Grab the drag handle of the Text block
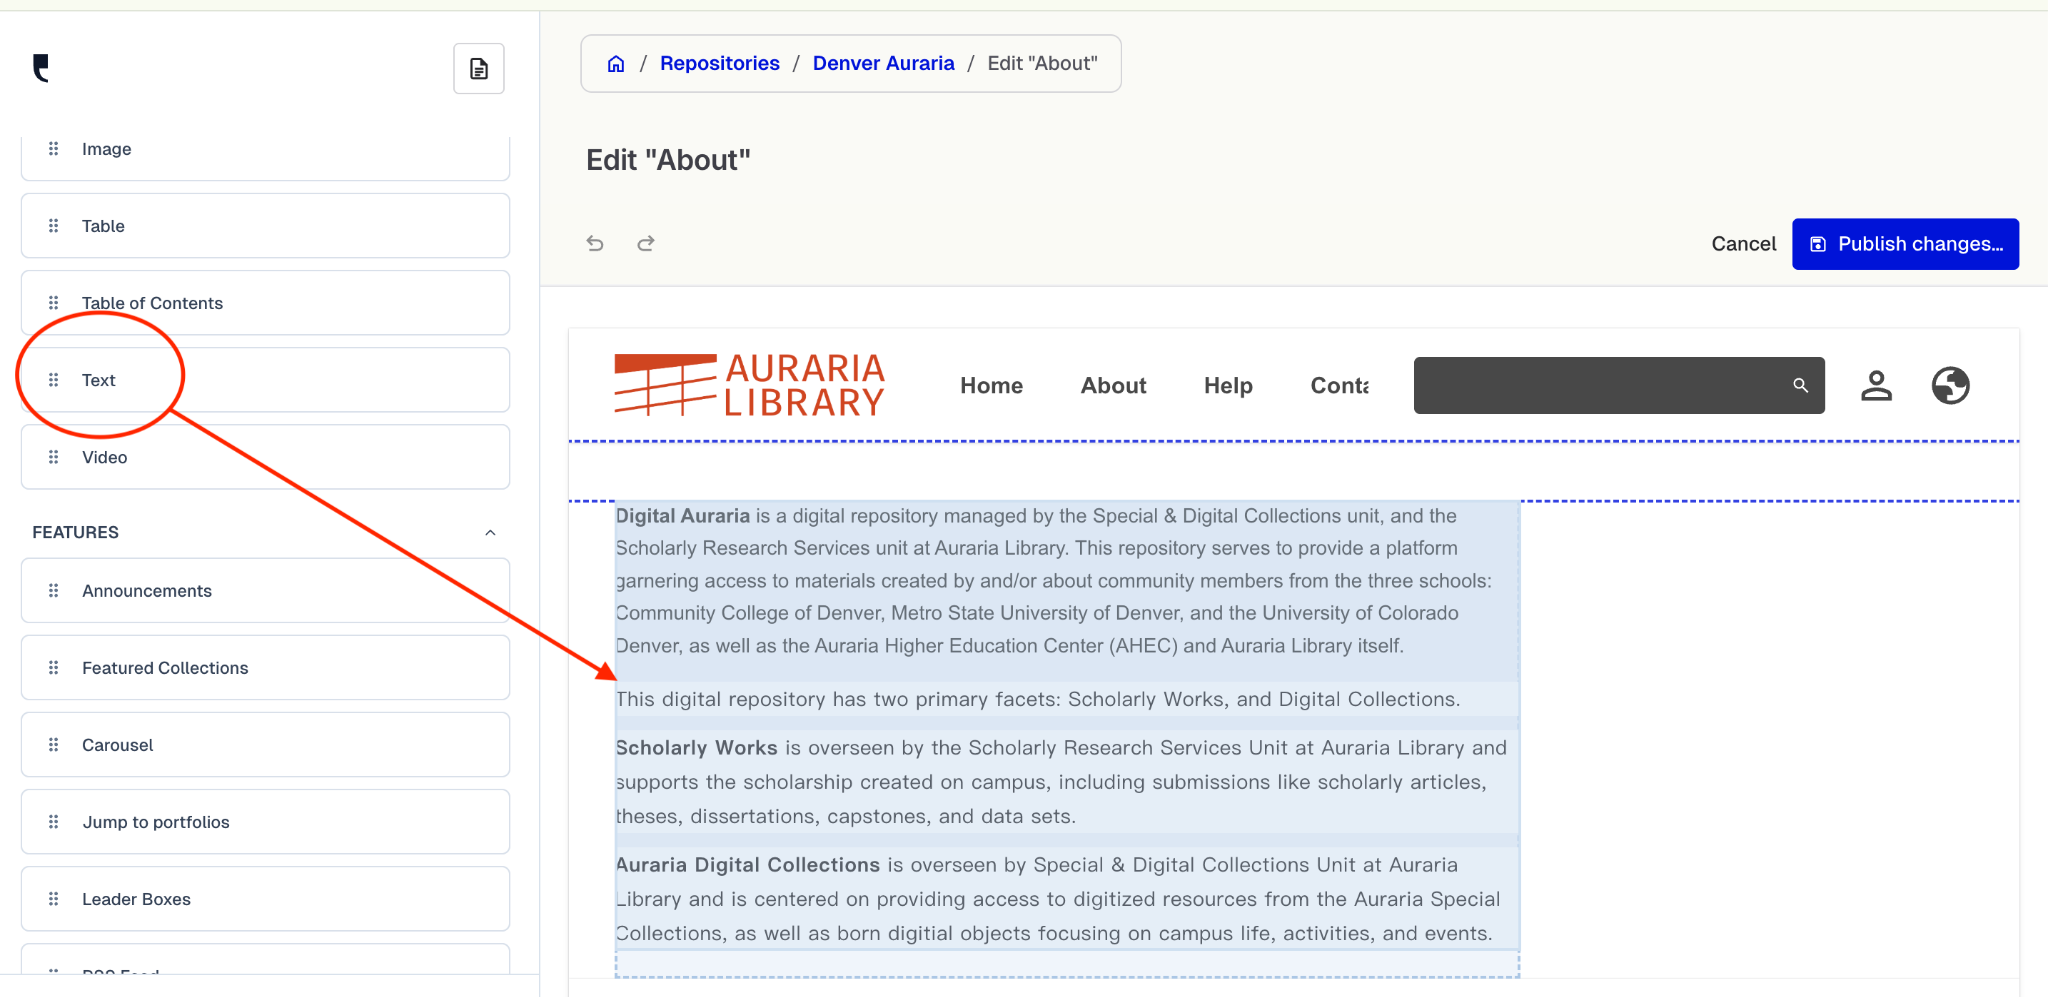Screen dimensions: 2048x997 [x=54, y=380]
